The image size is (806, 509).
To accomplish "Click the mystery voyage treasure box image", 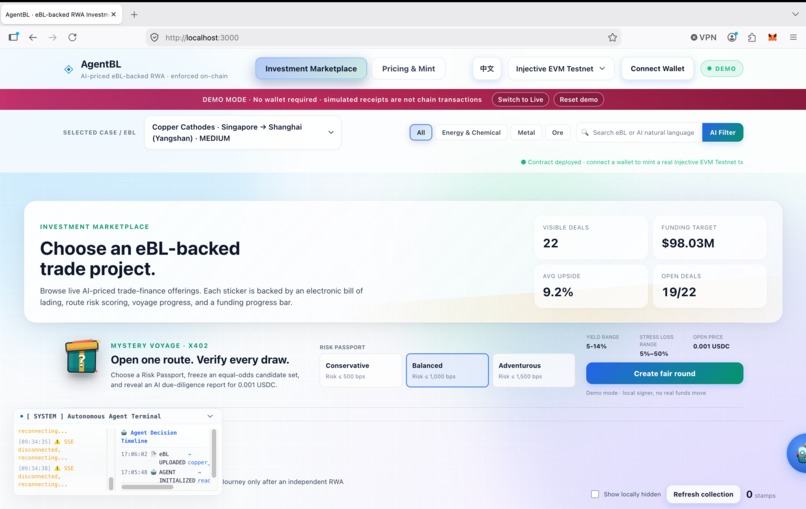I will pos(82,357).
